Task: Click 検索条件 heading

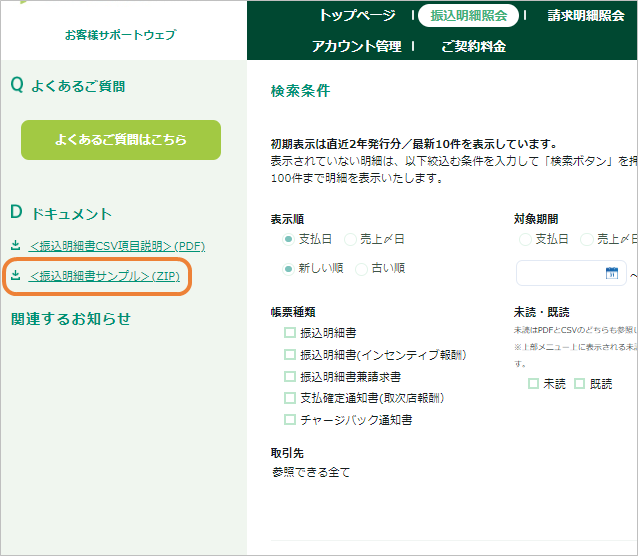Action: point(300,90)
